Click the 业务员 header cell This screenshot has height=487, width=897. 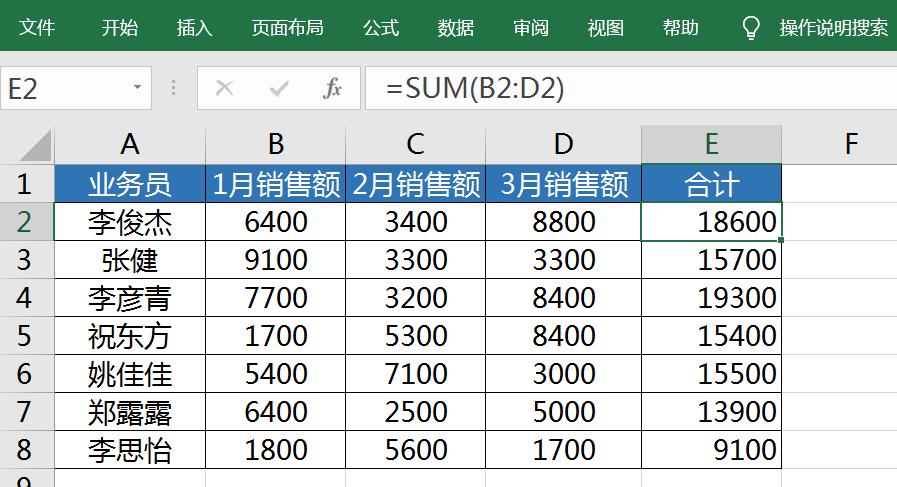tap(130, 184)
